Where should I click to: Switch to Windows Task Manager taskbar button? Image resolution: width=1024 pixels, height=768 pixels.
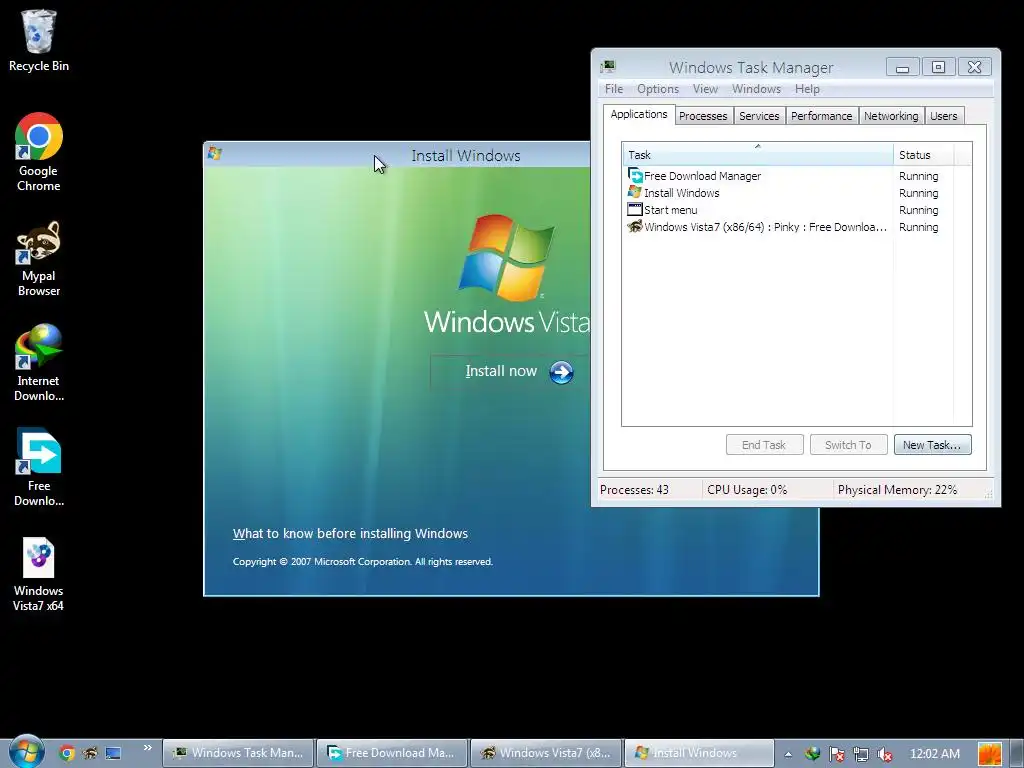[x=238, y=753]
